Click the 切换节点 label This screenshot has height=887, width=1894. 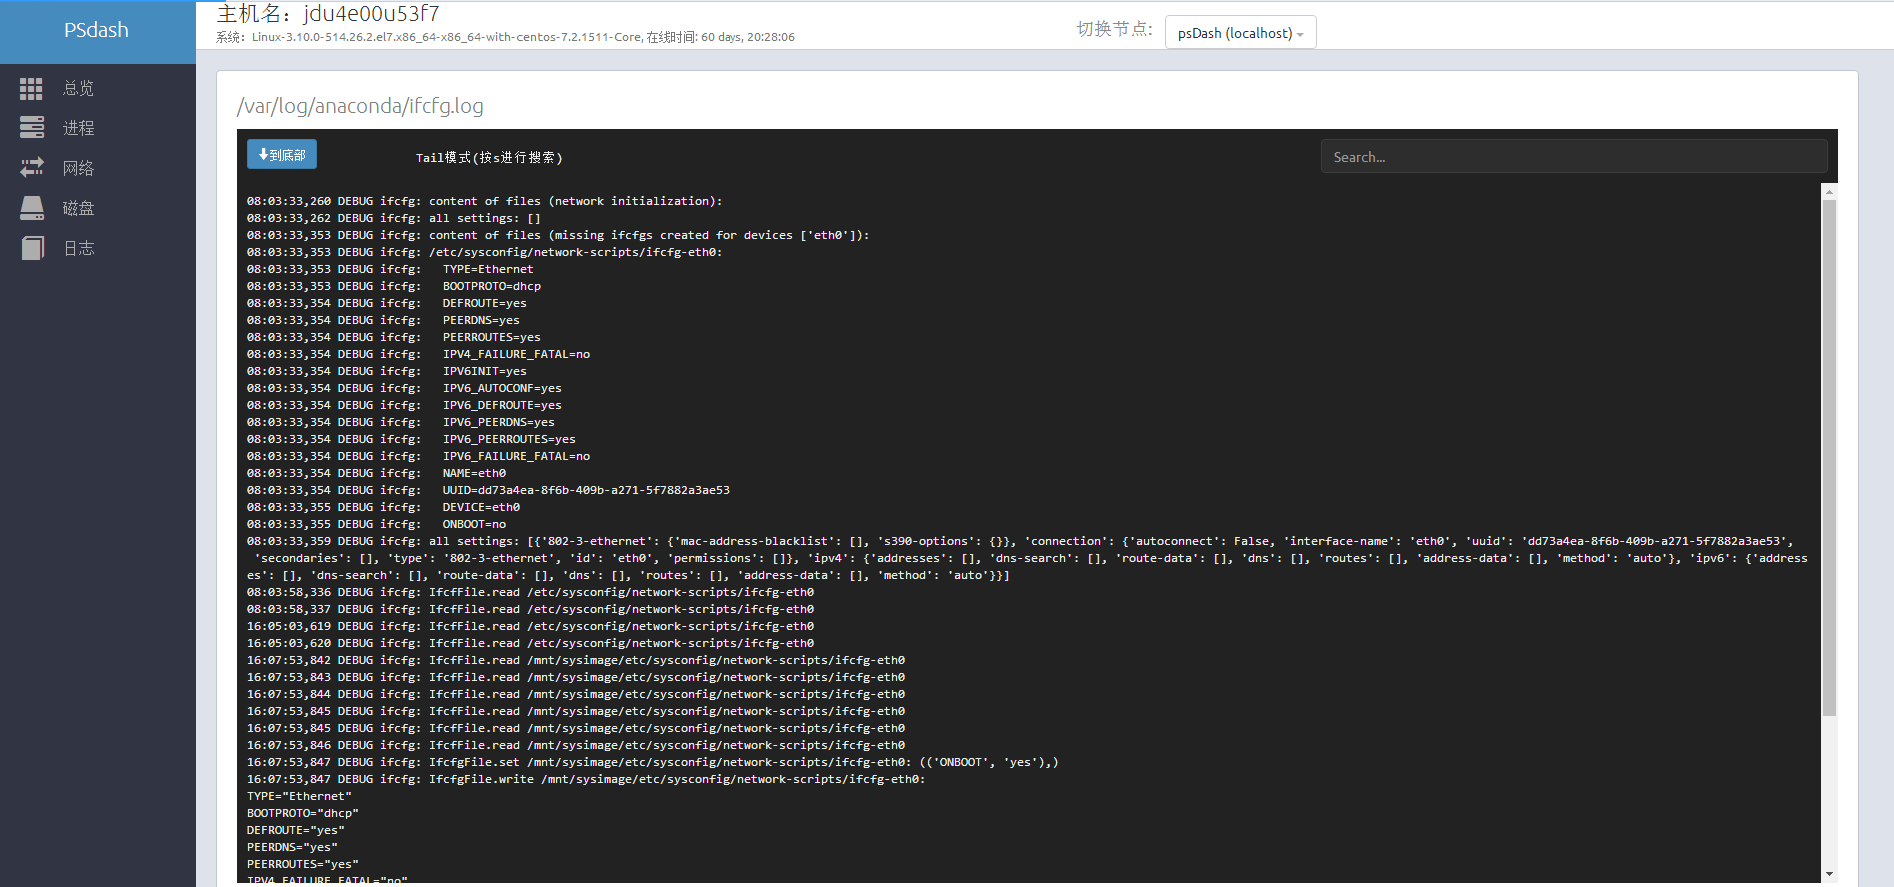(1114, 29)
